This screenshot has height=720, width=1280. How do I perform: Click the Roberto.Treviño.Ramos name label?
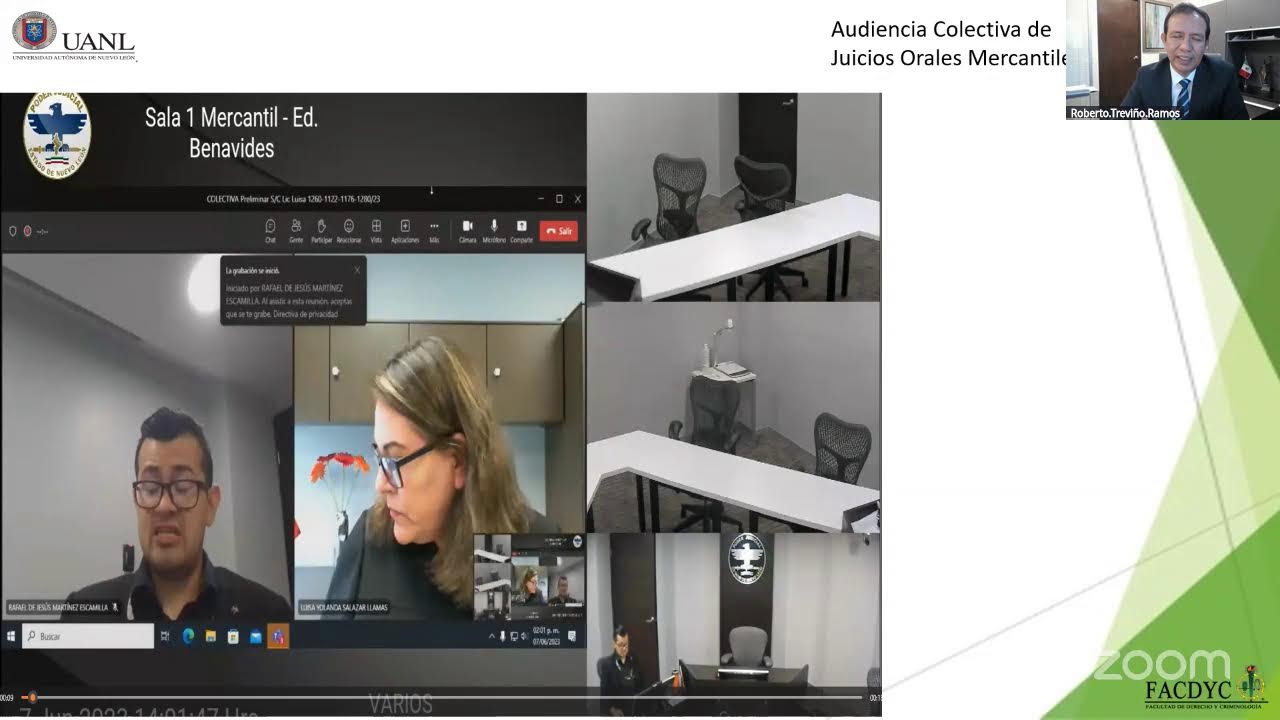pyautogui.click(x=1125, y=113)
